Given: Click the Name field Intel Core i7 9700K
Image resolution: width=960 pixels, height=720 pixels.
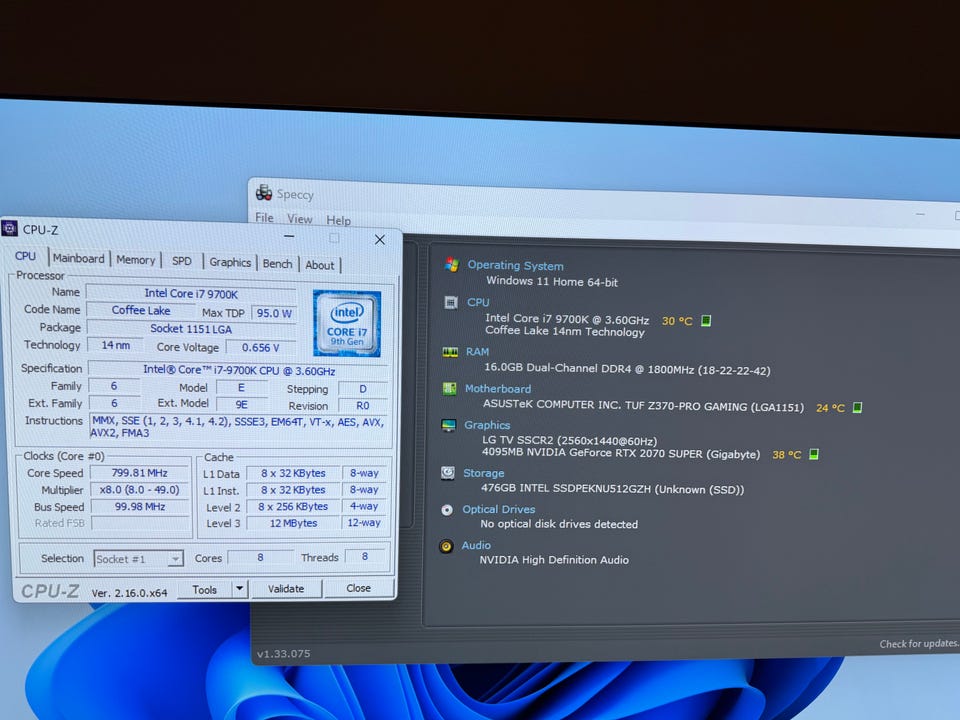Looking at the screenshot, I should coord(191,293).
